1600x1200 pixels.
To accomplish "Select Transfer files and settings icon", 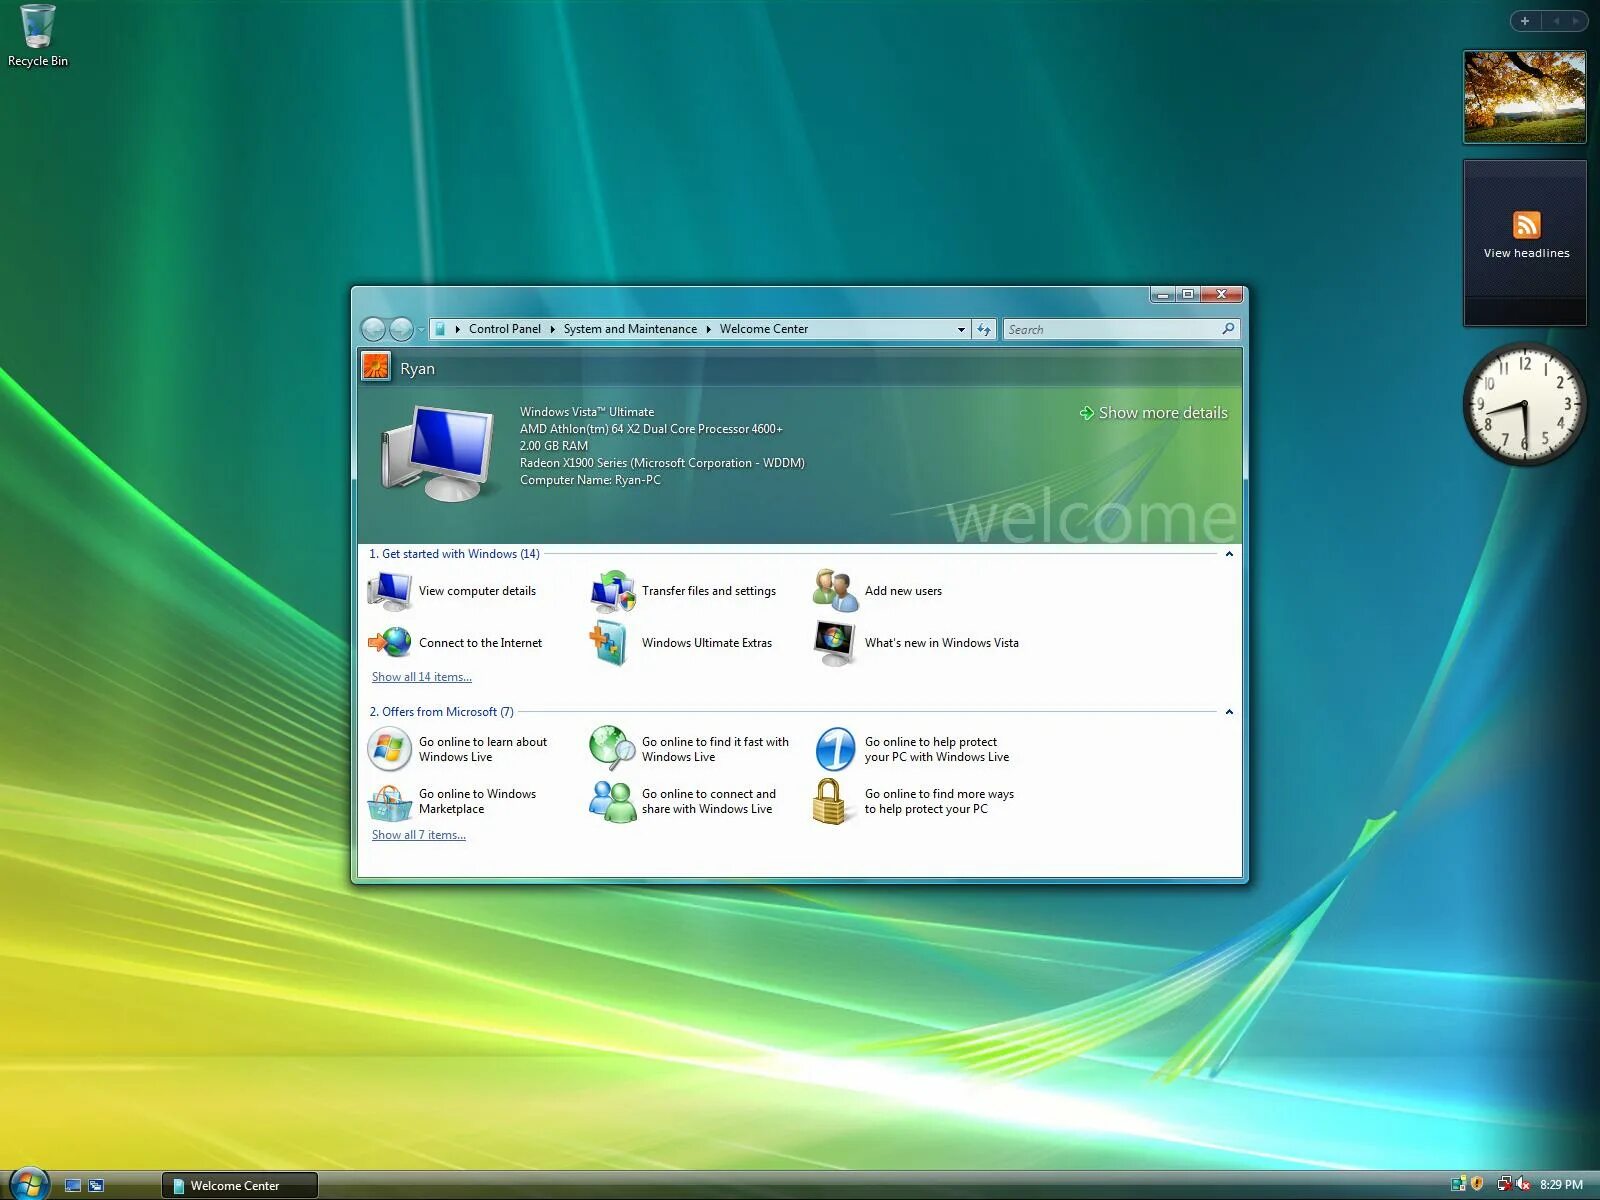I will (612, 591).
